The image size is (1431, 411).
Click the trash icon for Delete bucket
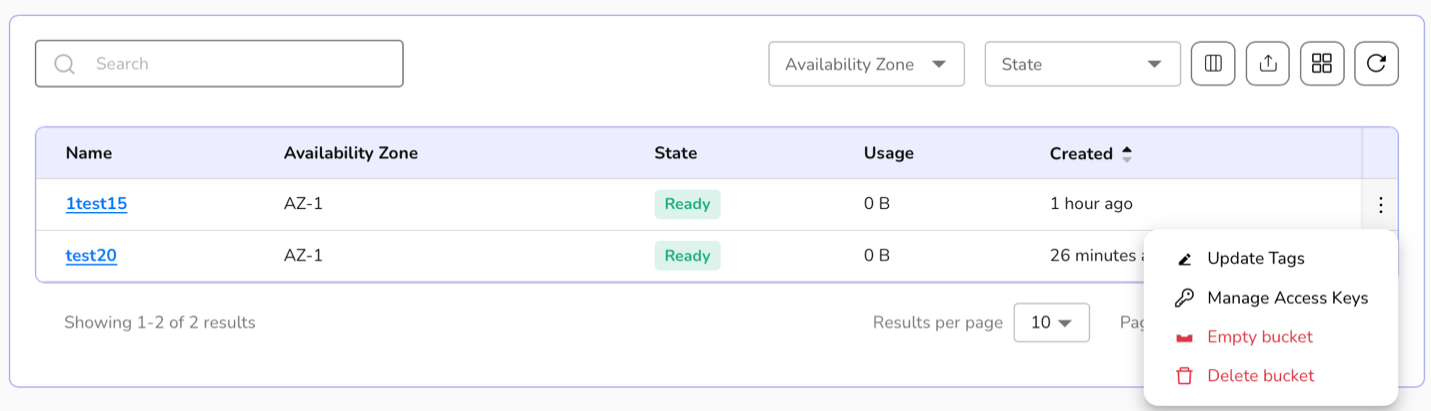pos(1184,376)
